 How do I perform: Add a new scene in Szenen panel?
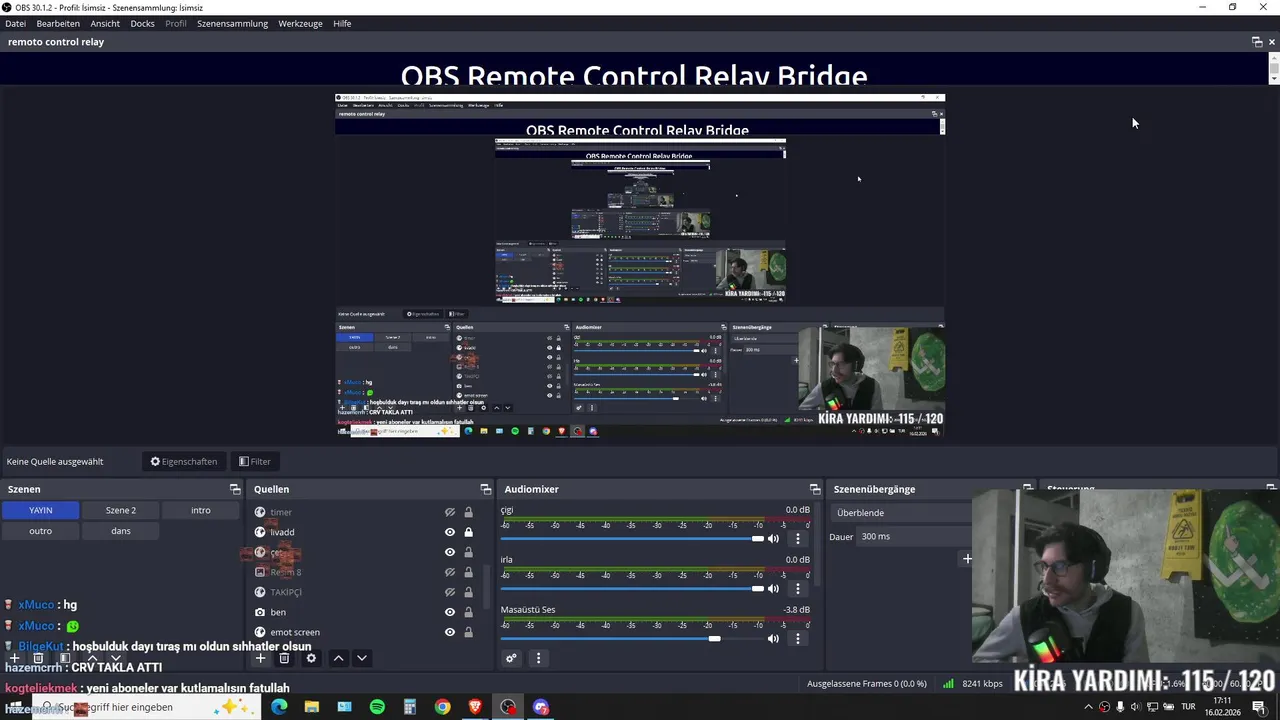[x=14, y=658]
